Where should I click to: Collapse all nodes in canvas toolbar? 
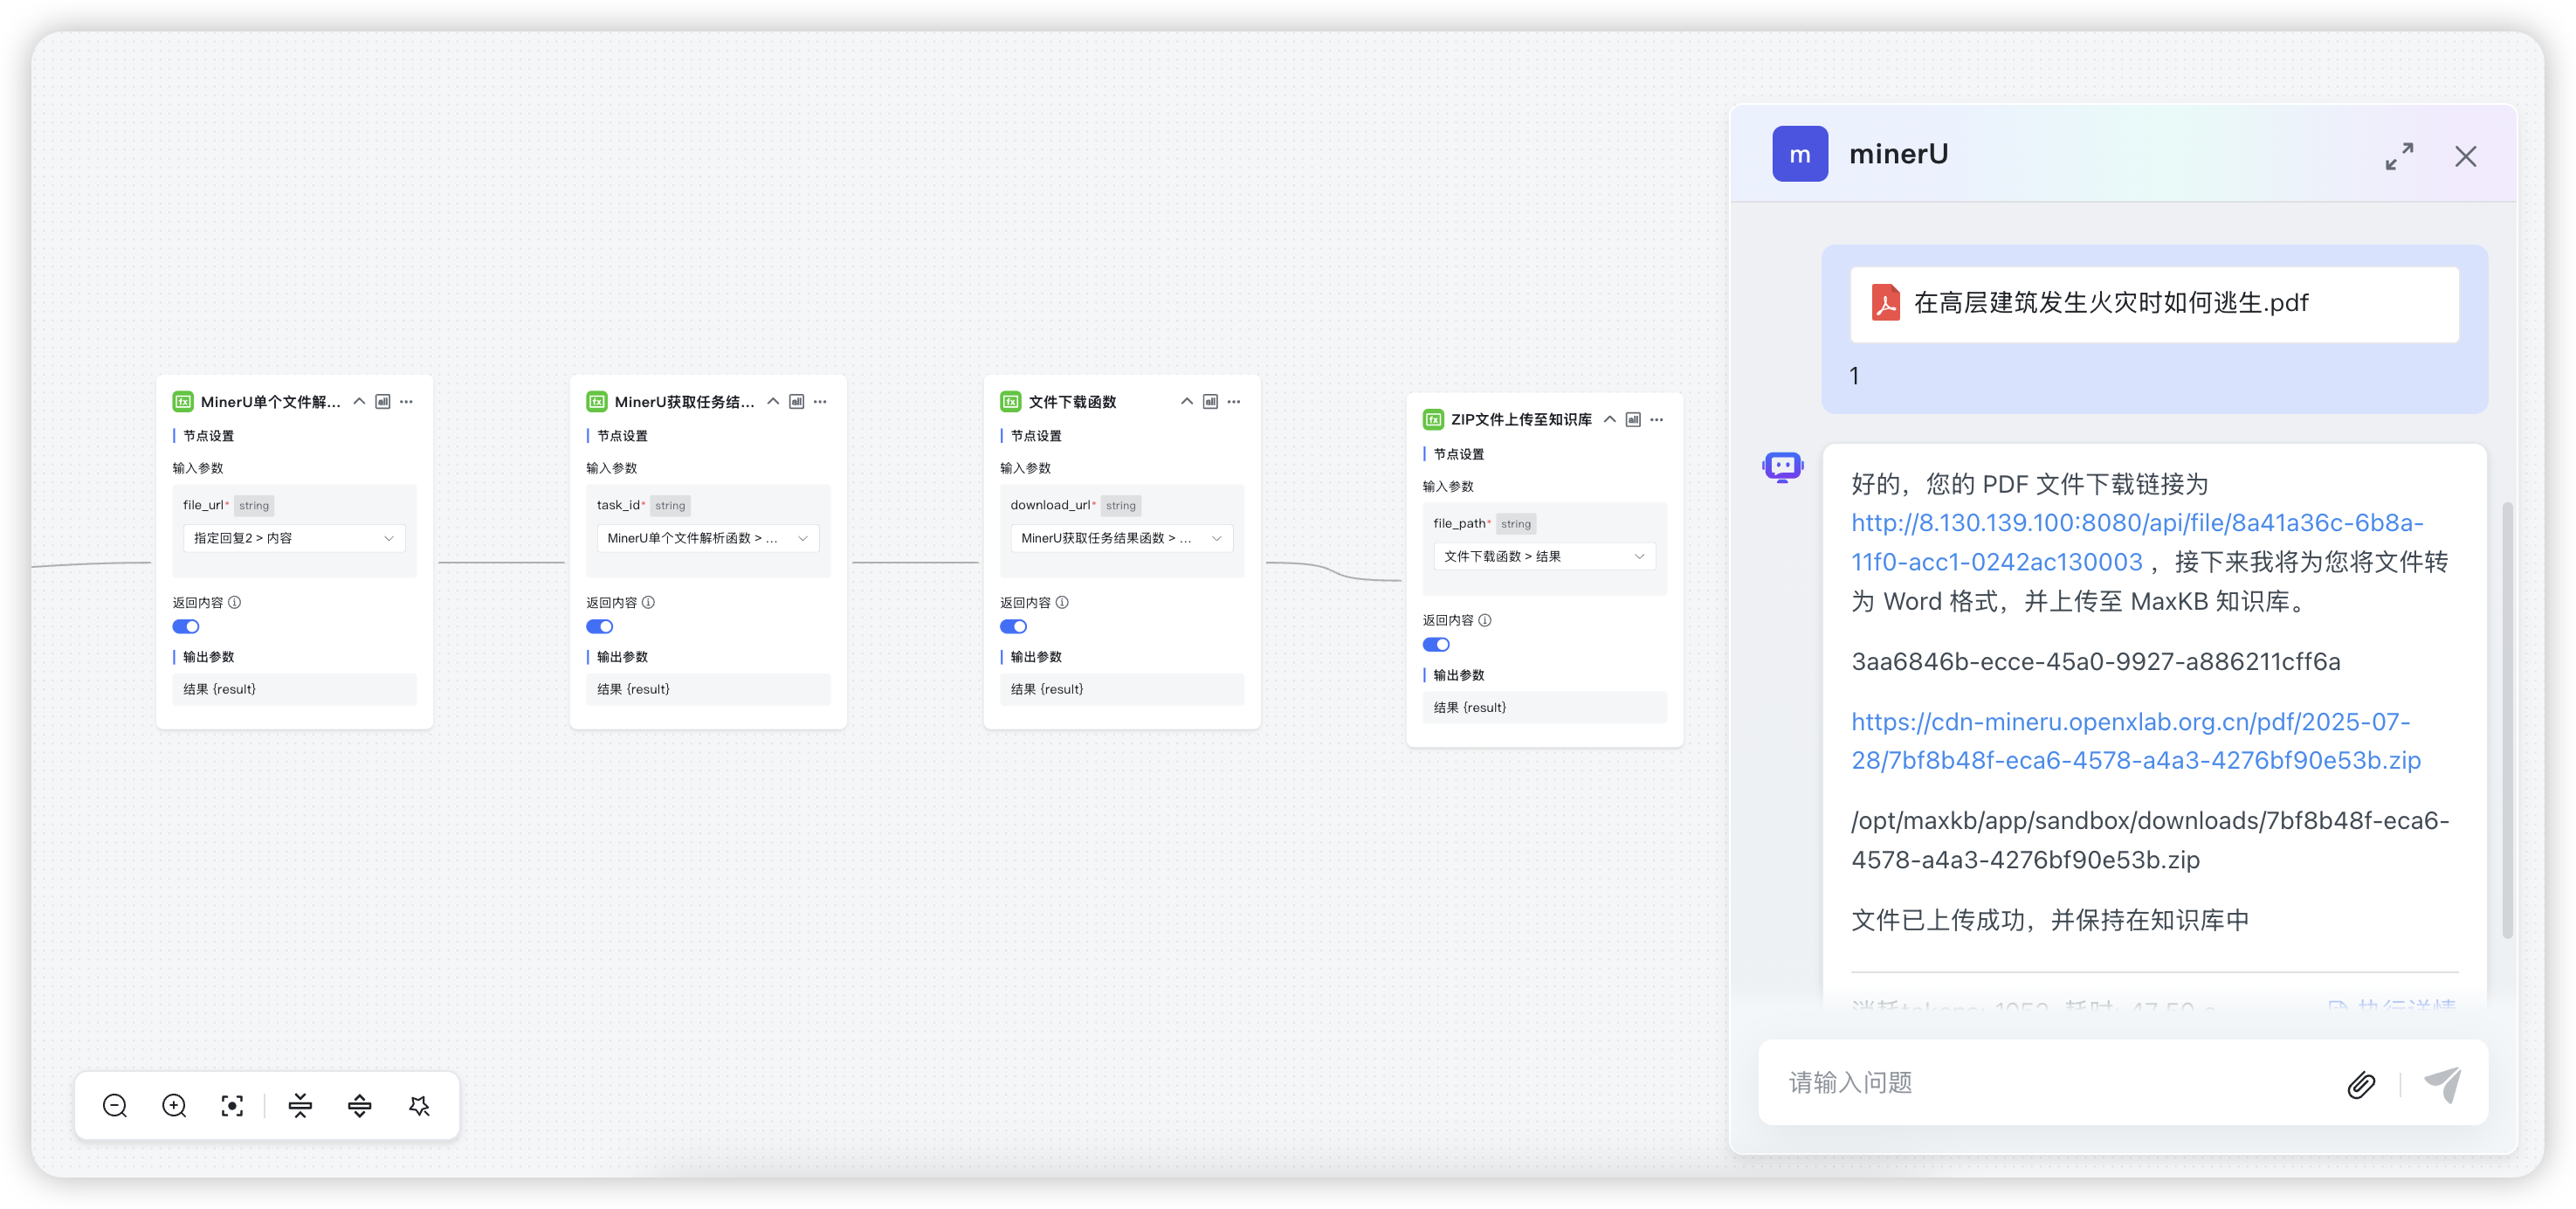(x=300, y=1105)
